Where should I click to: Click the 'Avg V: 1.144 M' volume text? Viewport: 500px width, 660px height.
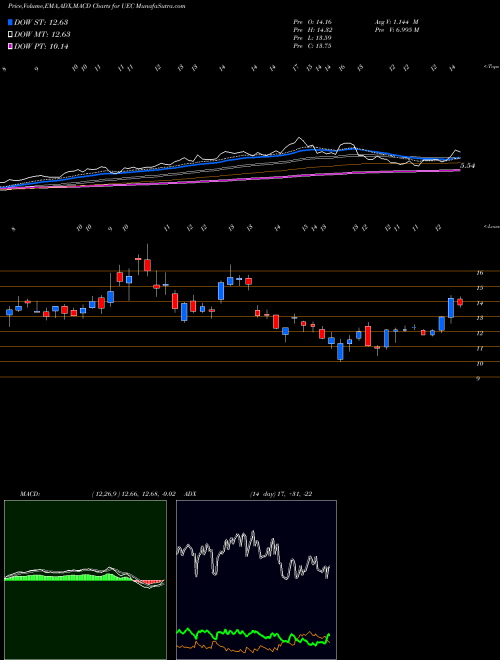coord(396,21)
